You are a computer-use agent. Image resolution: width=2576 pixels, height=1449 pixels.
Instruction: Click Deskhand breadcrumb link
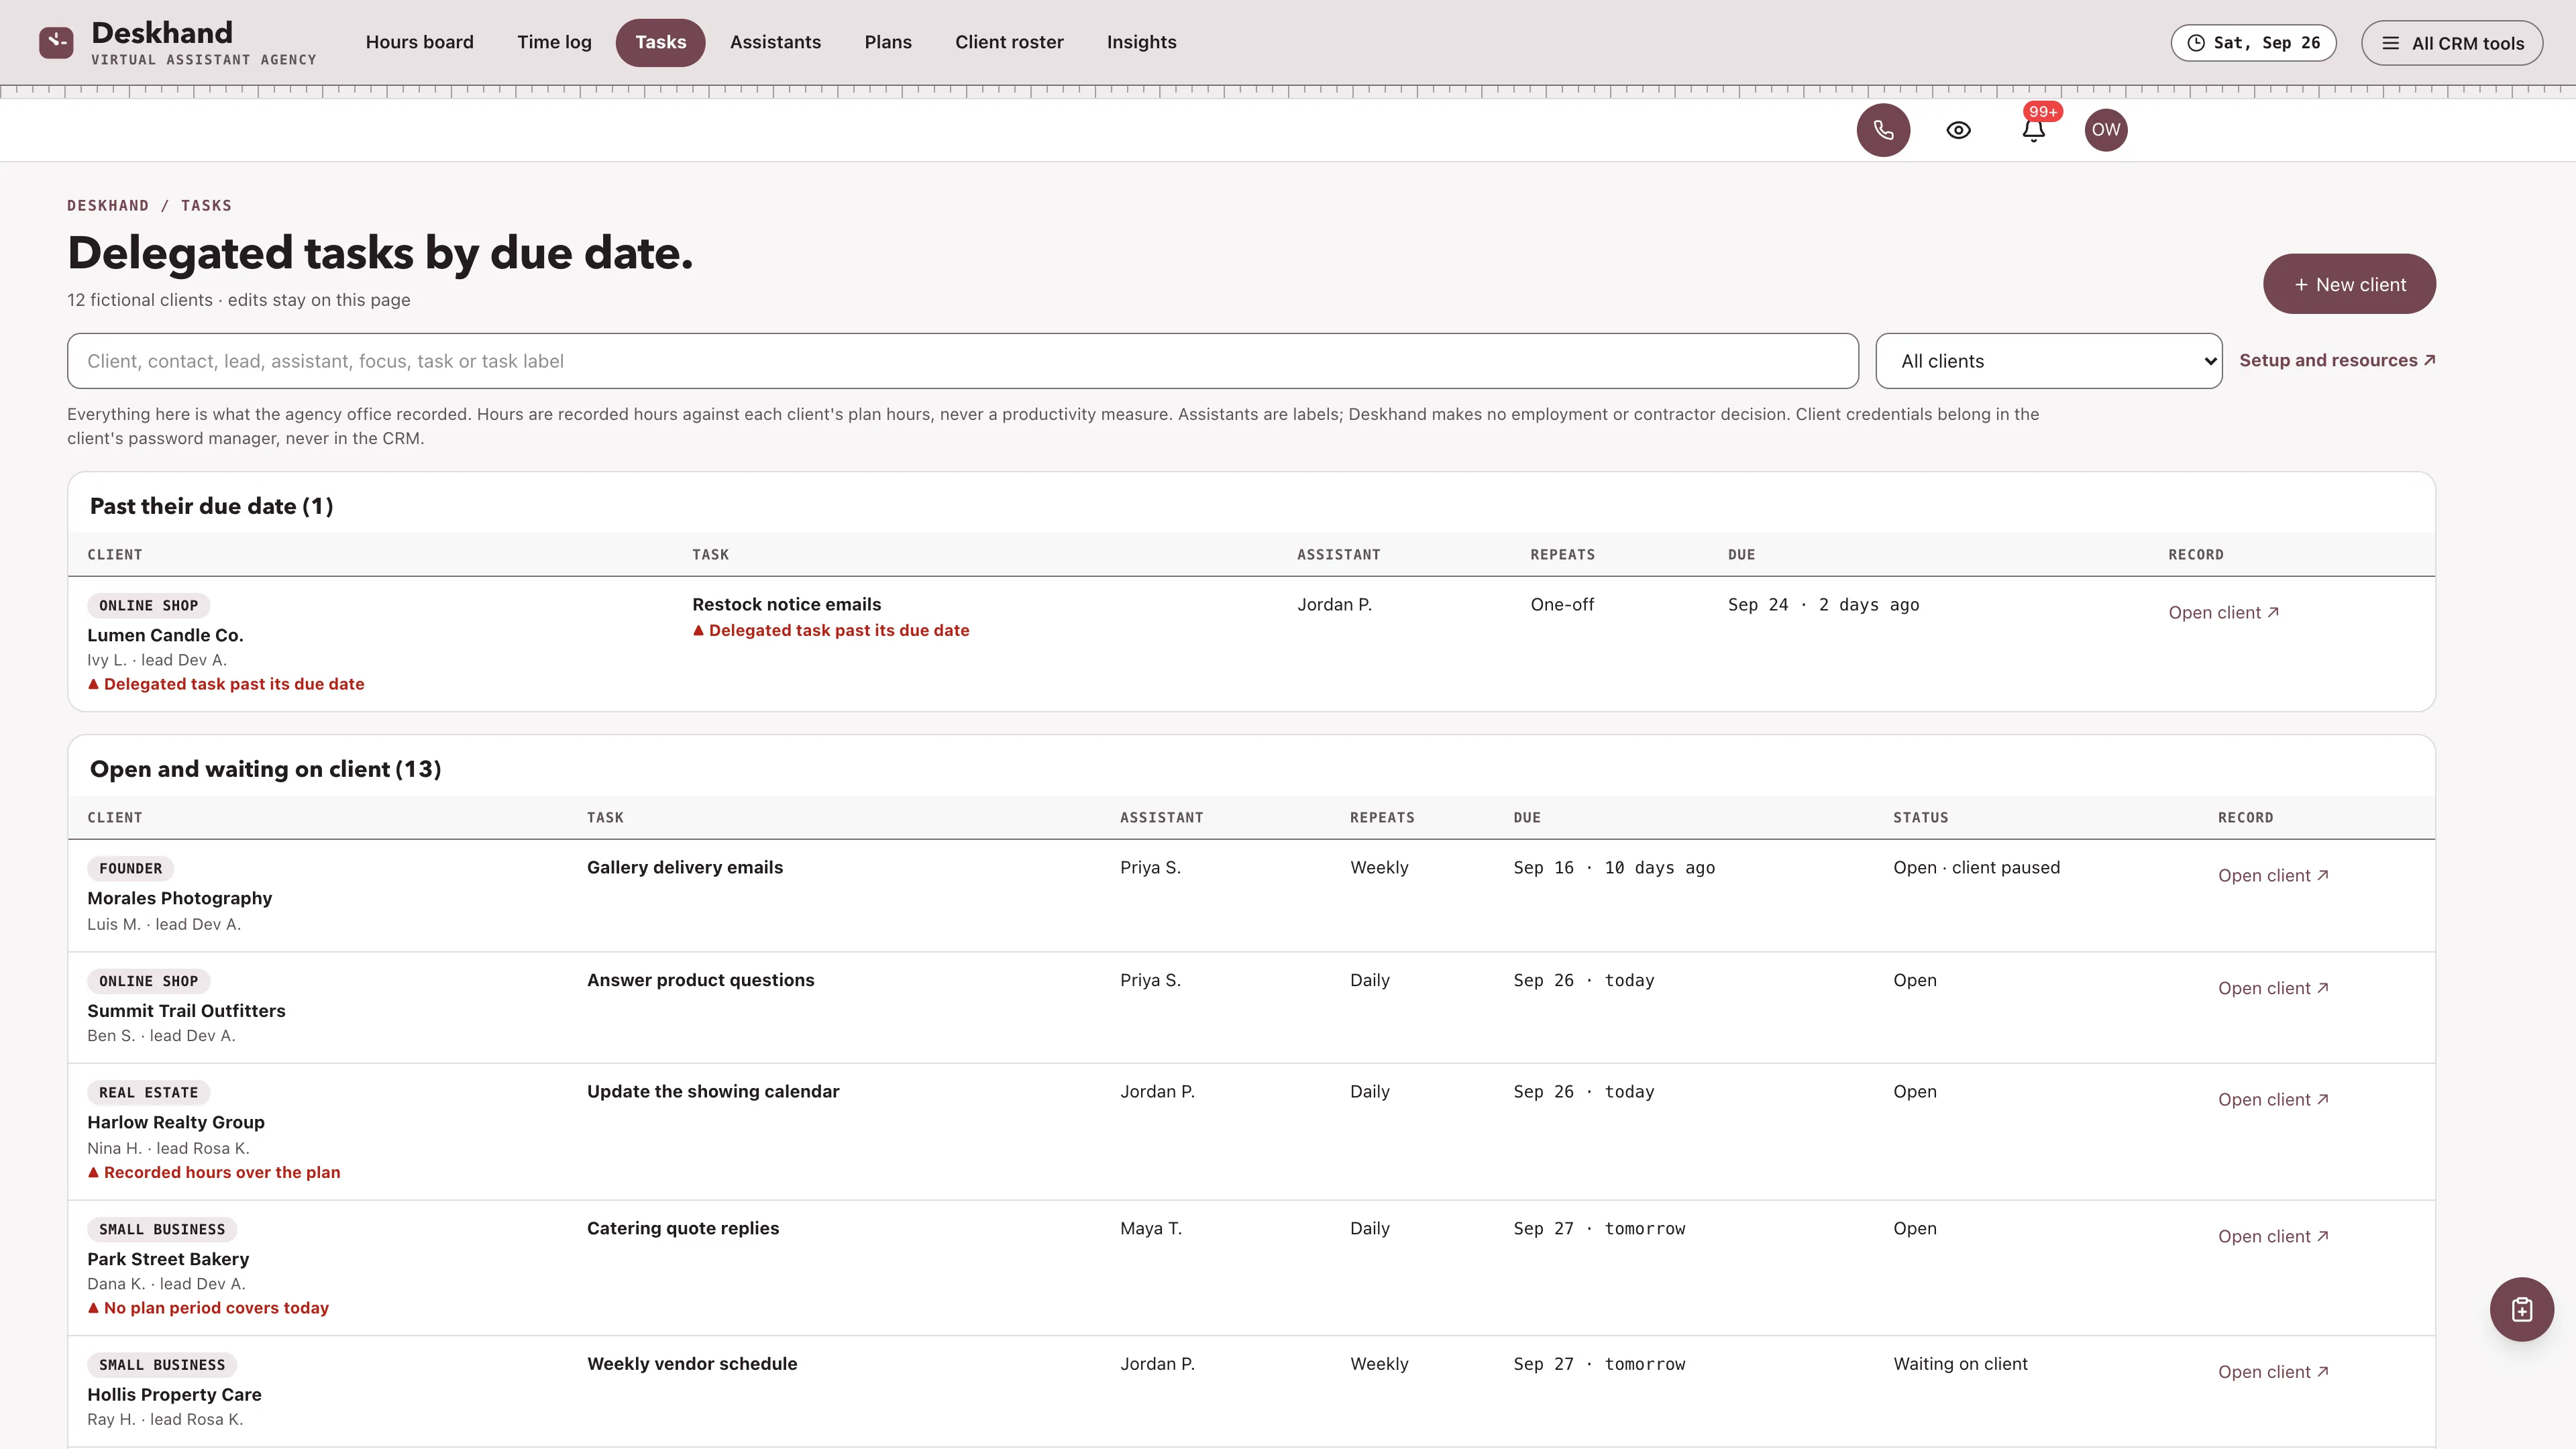108,206
